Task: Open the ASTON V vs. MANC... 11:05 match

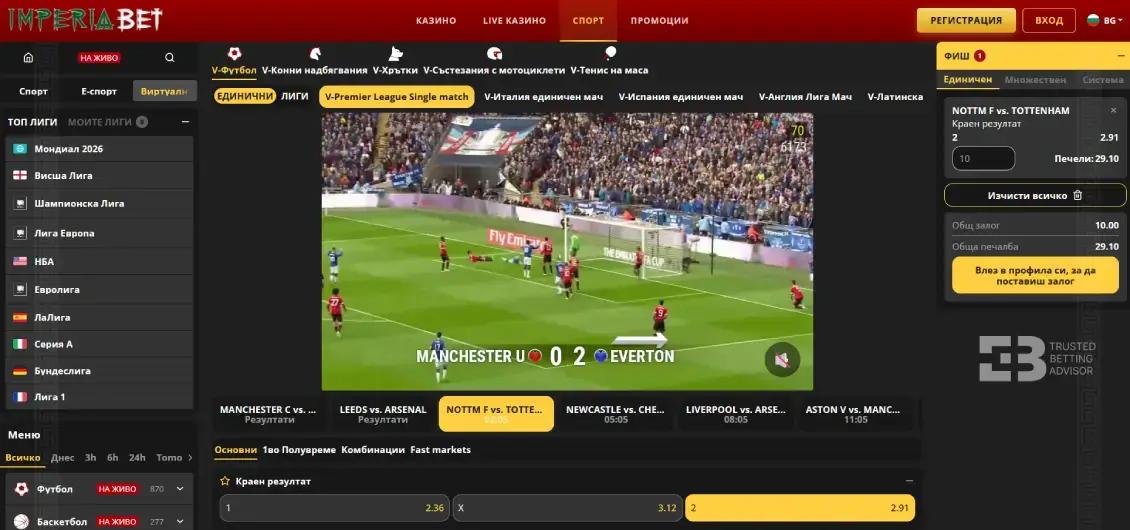Action: click(855, 414)
